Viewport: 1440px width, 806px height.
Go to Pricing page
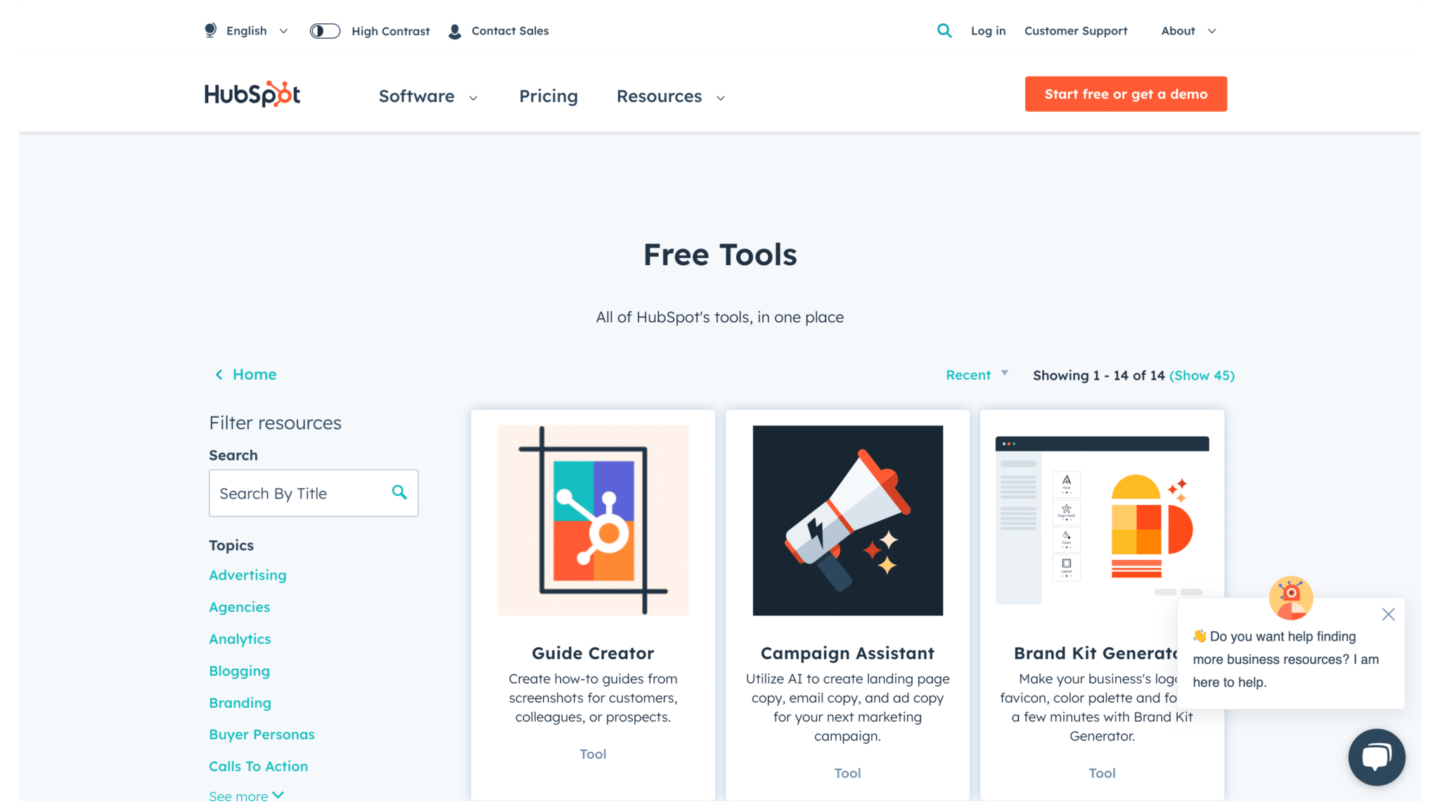(x=548, y=96)
